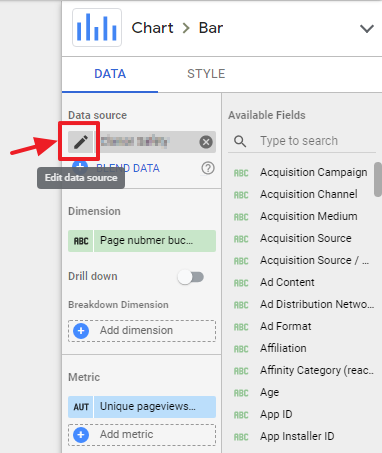Click ABC icon beside Ad Distribution Netwo...
Screen dimensions: 382x453
click(x=241, y=305)
